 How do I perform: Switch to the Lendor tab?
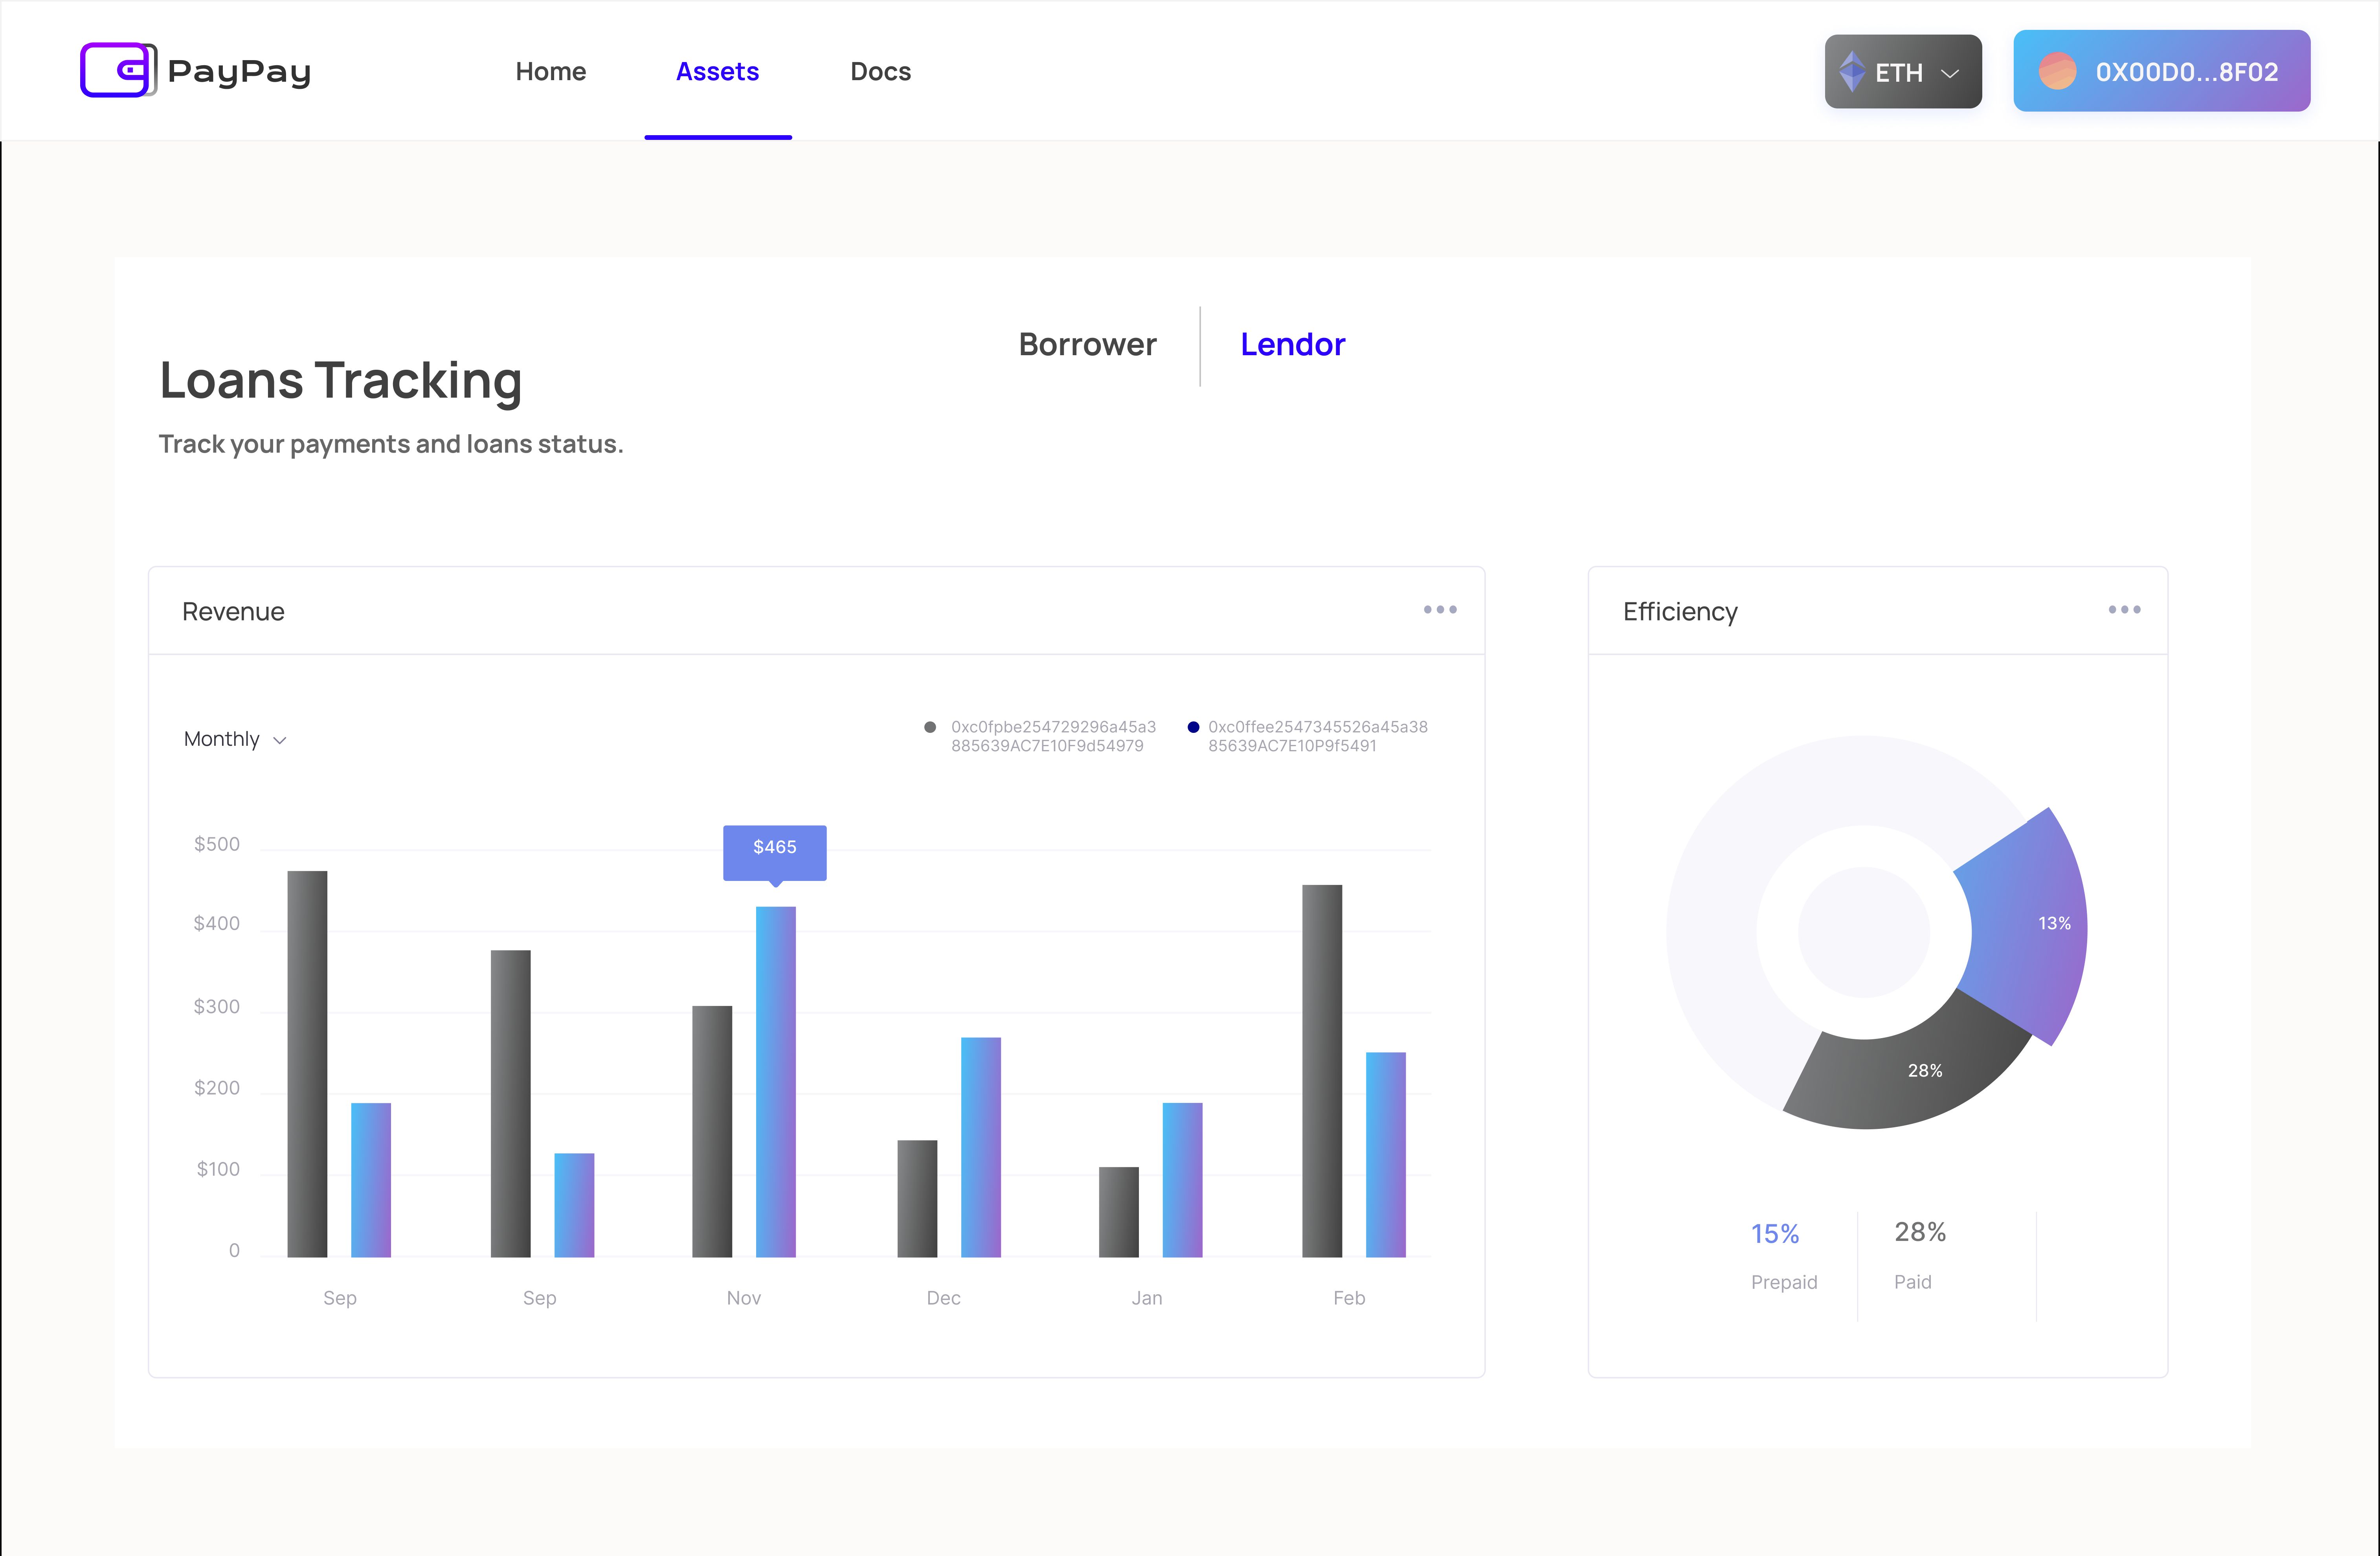1293,345
